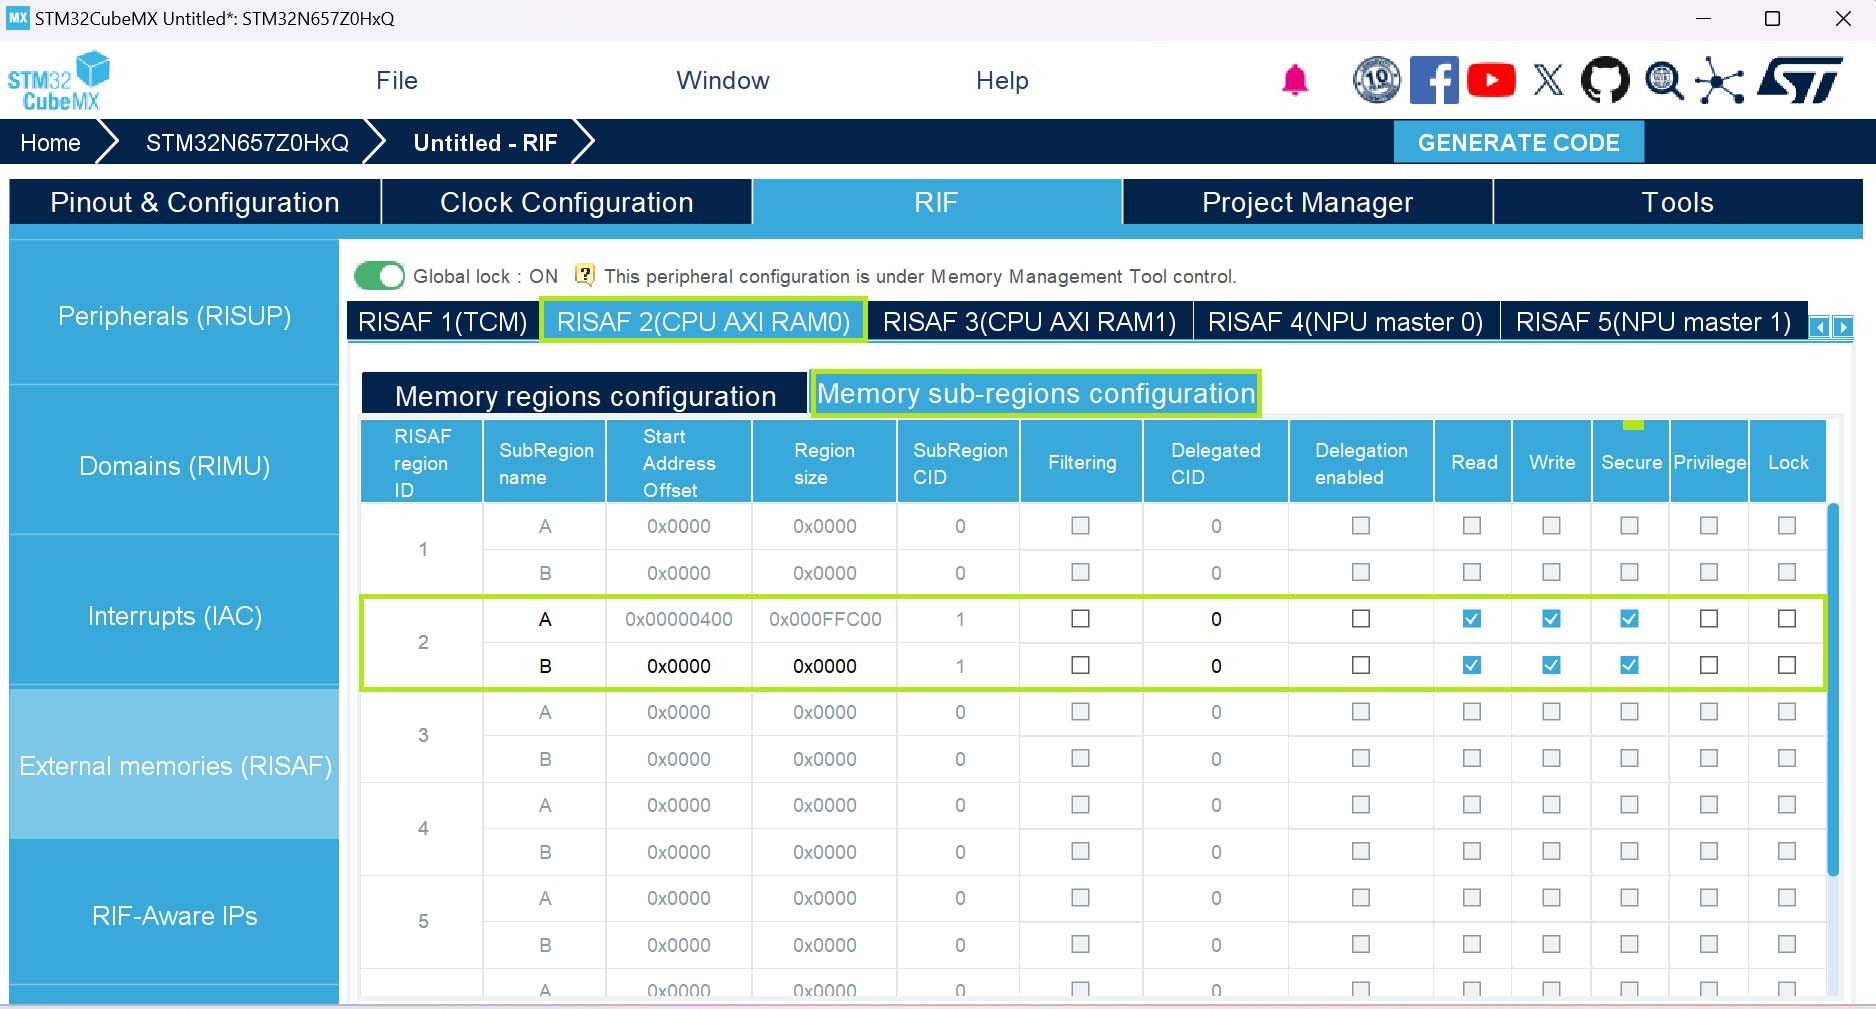Select the RIF main tab

pos(937,202)
